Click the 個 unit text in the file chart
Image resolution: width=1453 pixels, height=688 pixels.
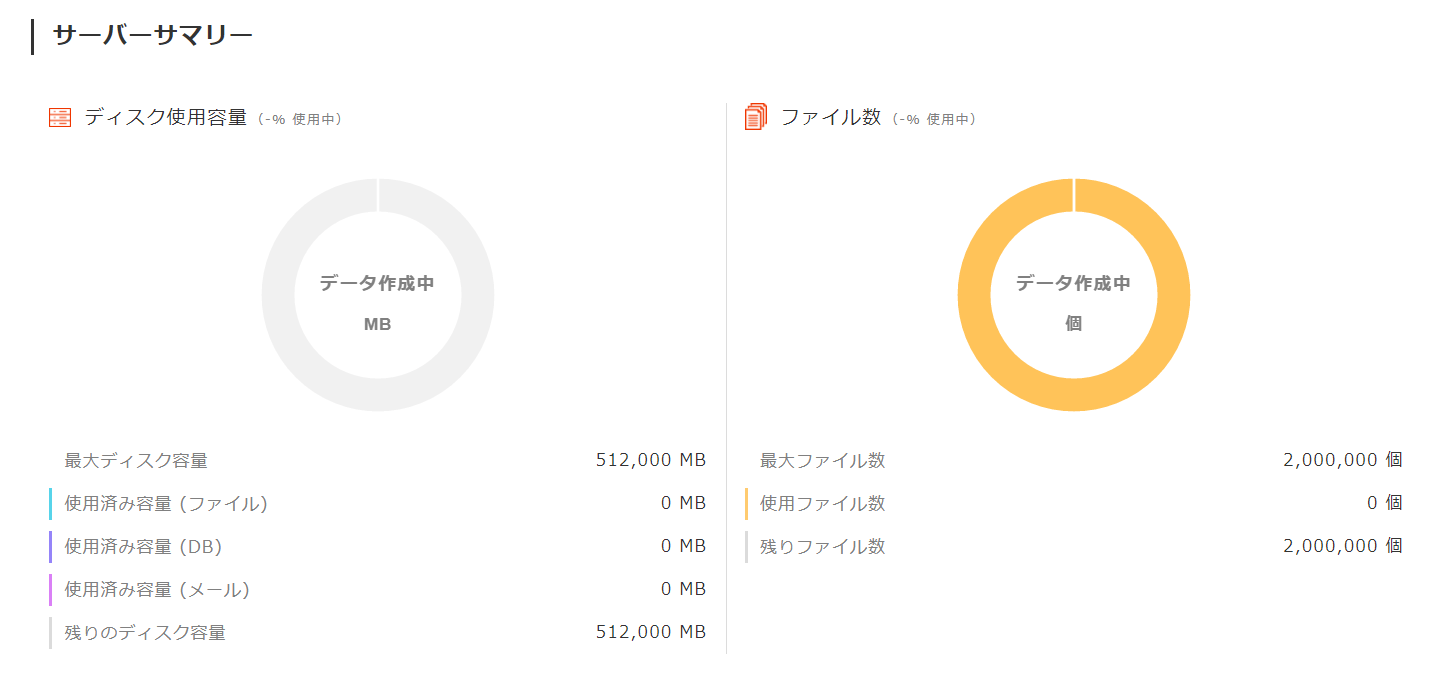(x=1074, y=323)
